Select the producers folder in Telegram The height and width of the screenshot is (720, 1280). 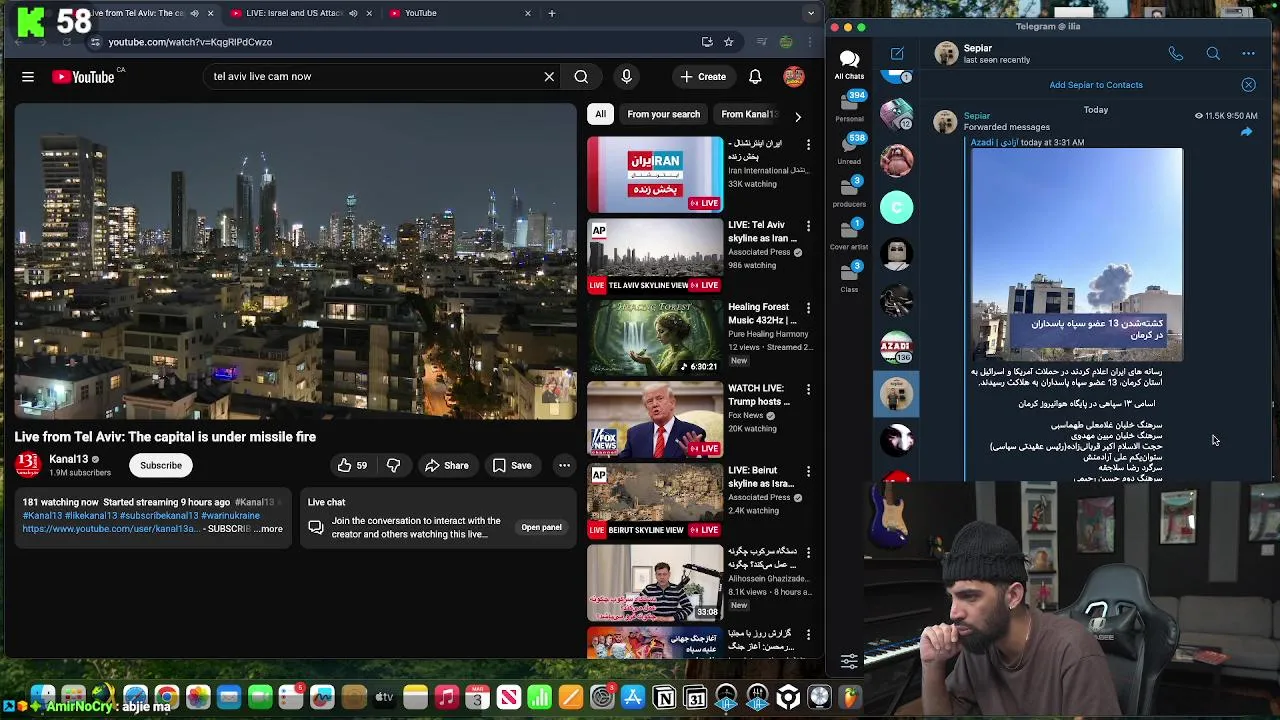coord(849,191)
